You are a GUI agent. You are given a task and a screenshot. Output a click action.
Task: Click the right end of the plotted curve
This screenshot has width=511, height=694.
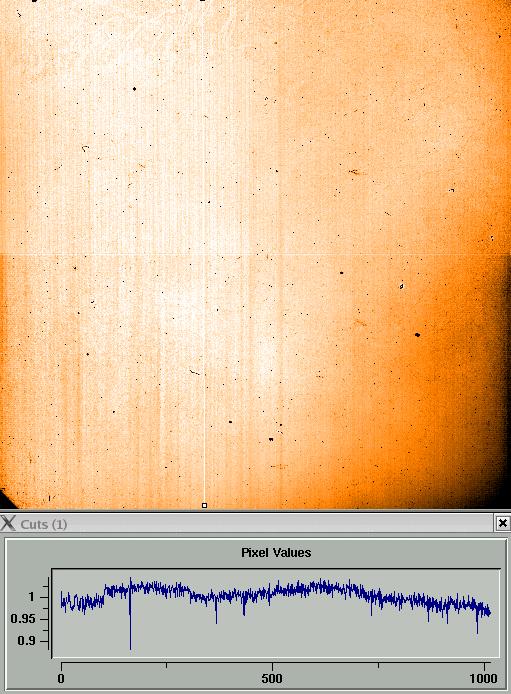pos(489,613)
